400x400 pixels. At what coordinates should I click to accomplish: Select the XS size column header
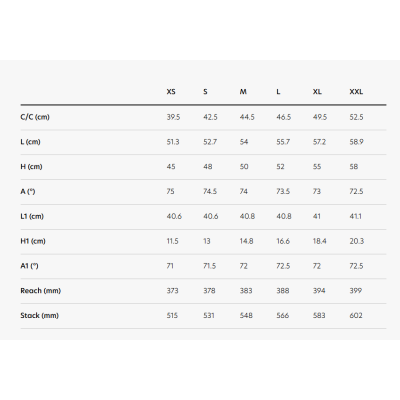171,92
